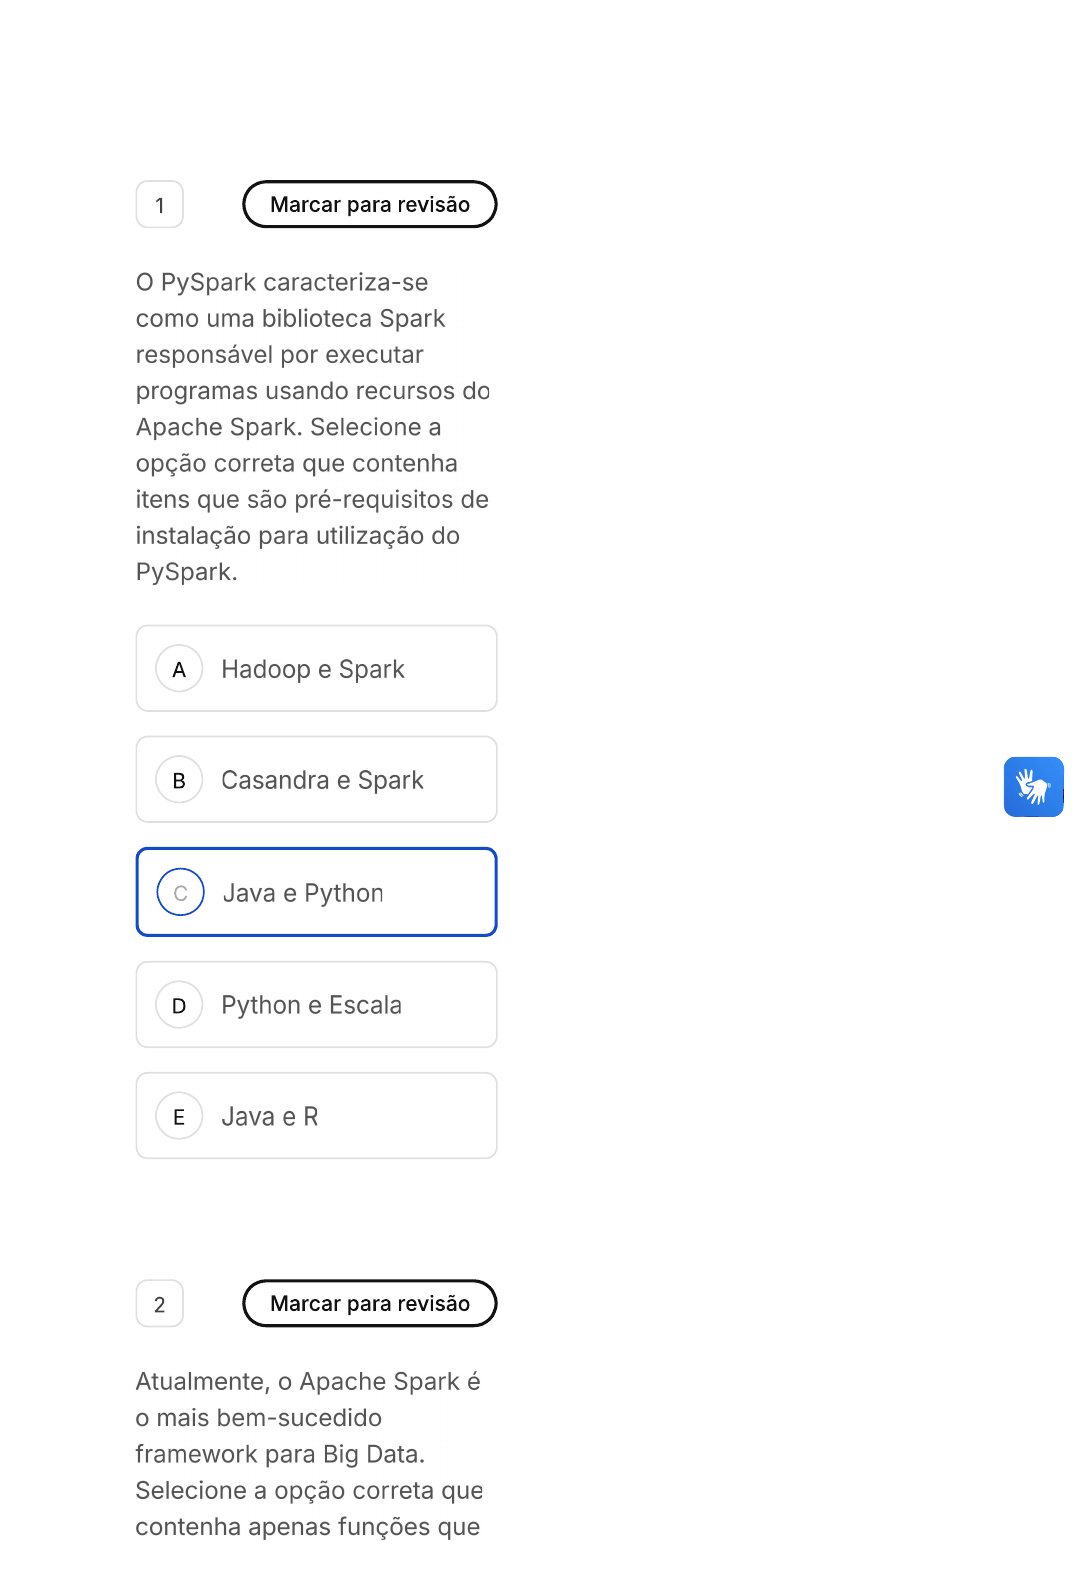Click the letter E circle icon
Viewport: 1079px width, 1573px height.
[179, 1116]
